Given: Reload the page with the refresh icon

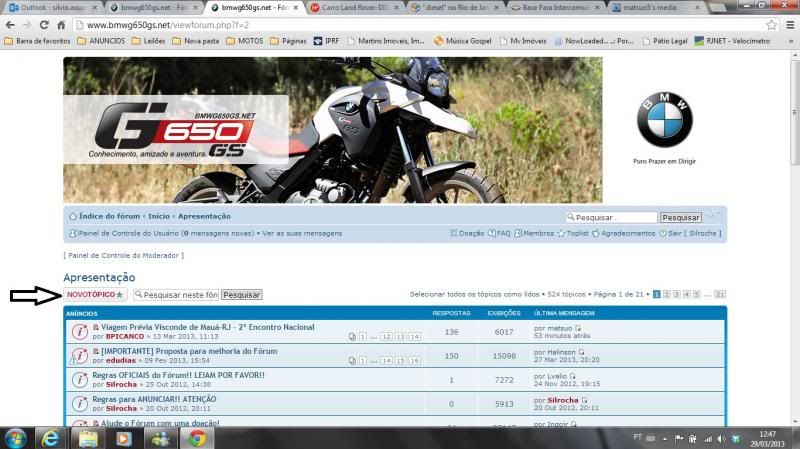Looking at the screenshot, I should [44, 25].
